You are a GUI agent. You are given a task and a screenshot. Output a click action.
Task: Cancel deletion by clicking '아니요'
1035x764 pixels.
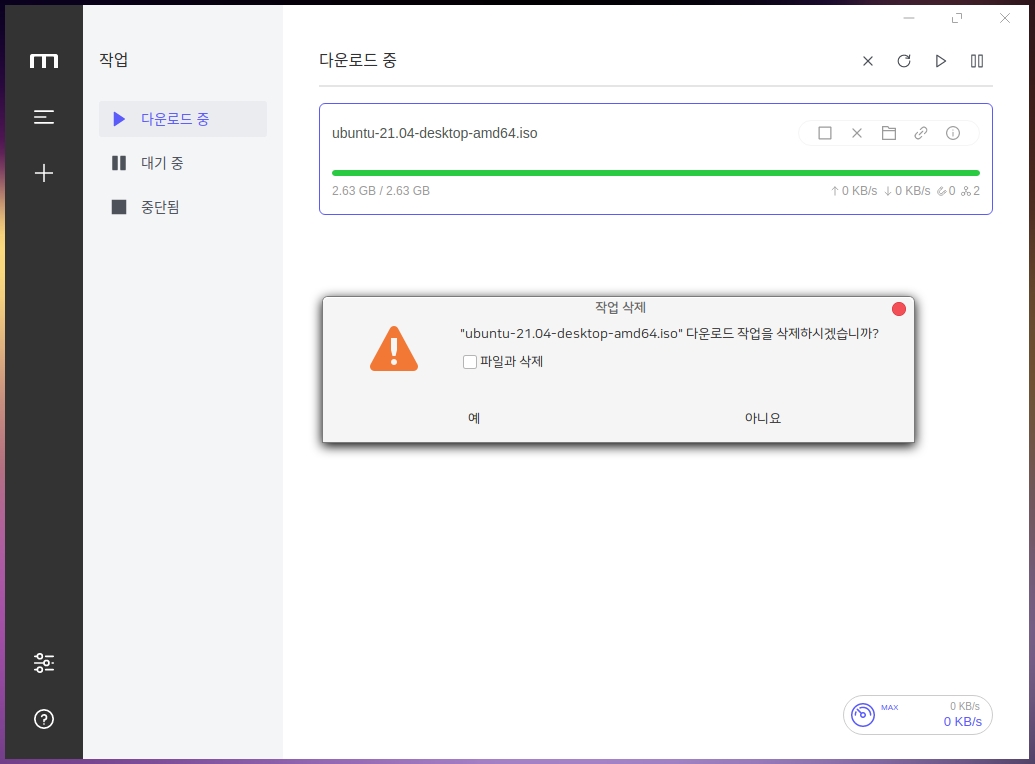(x=762, y=418)
